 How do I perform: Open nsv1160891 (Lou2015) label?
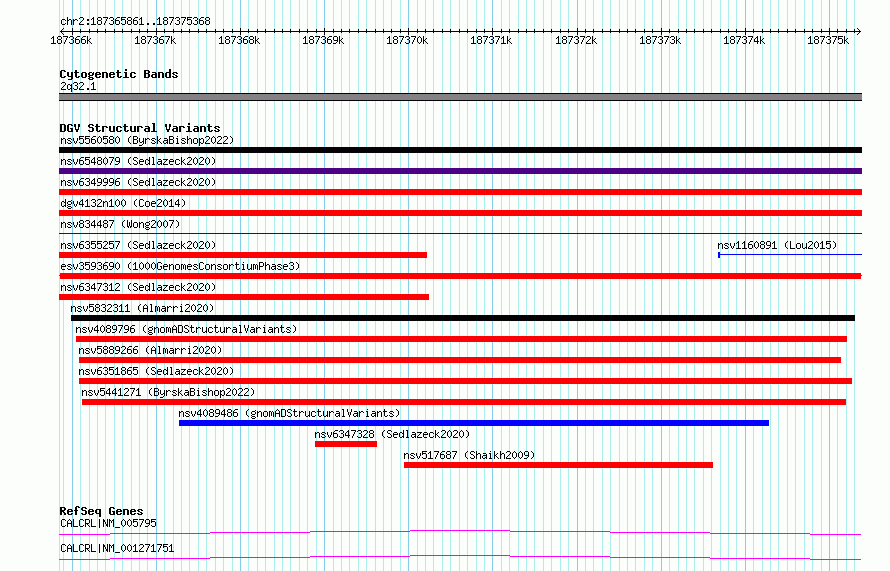[777, 245]
